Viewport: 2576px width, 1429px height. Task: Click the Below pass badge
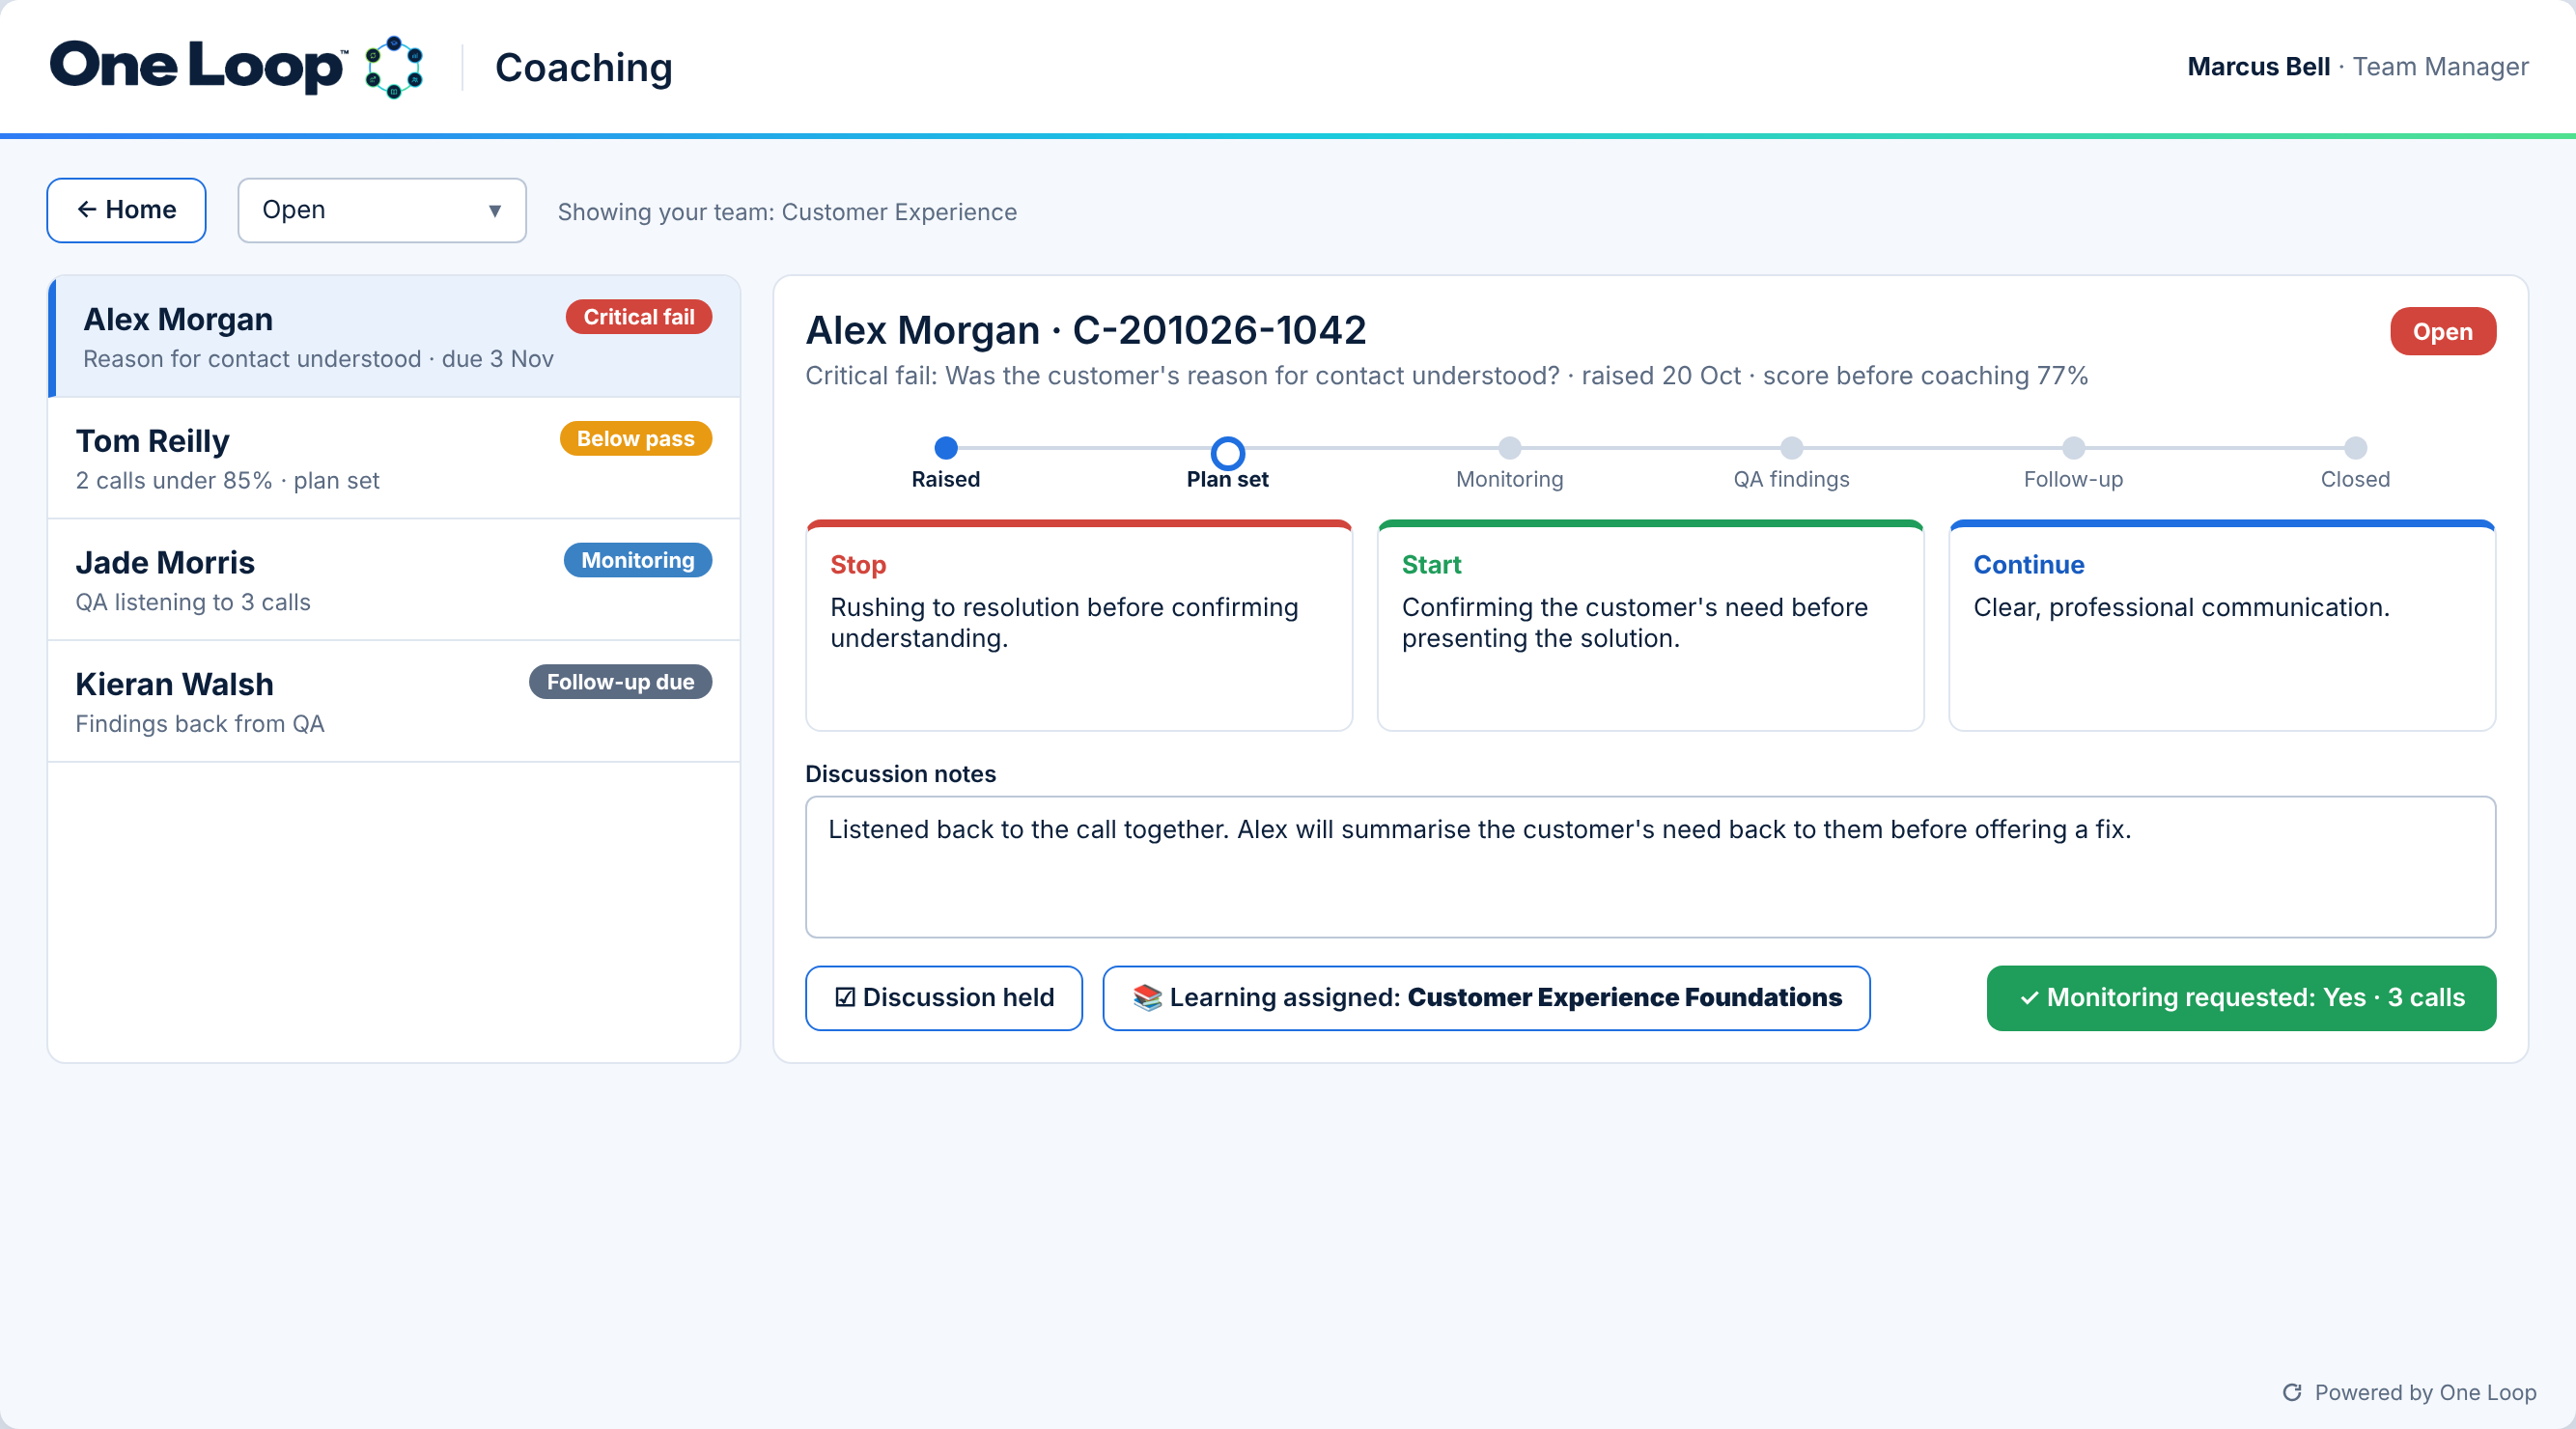[636, 439]
